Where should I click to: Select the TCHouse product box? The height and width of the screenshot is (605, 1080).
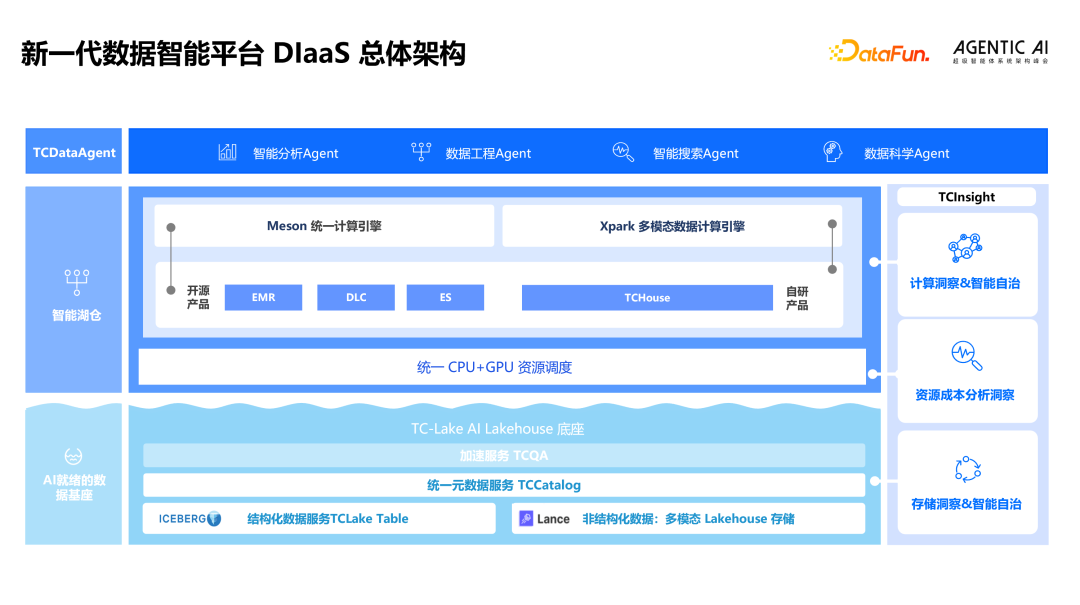pos(647,298)
